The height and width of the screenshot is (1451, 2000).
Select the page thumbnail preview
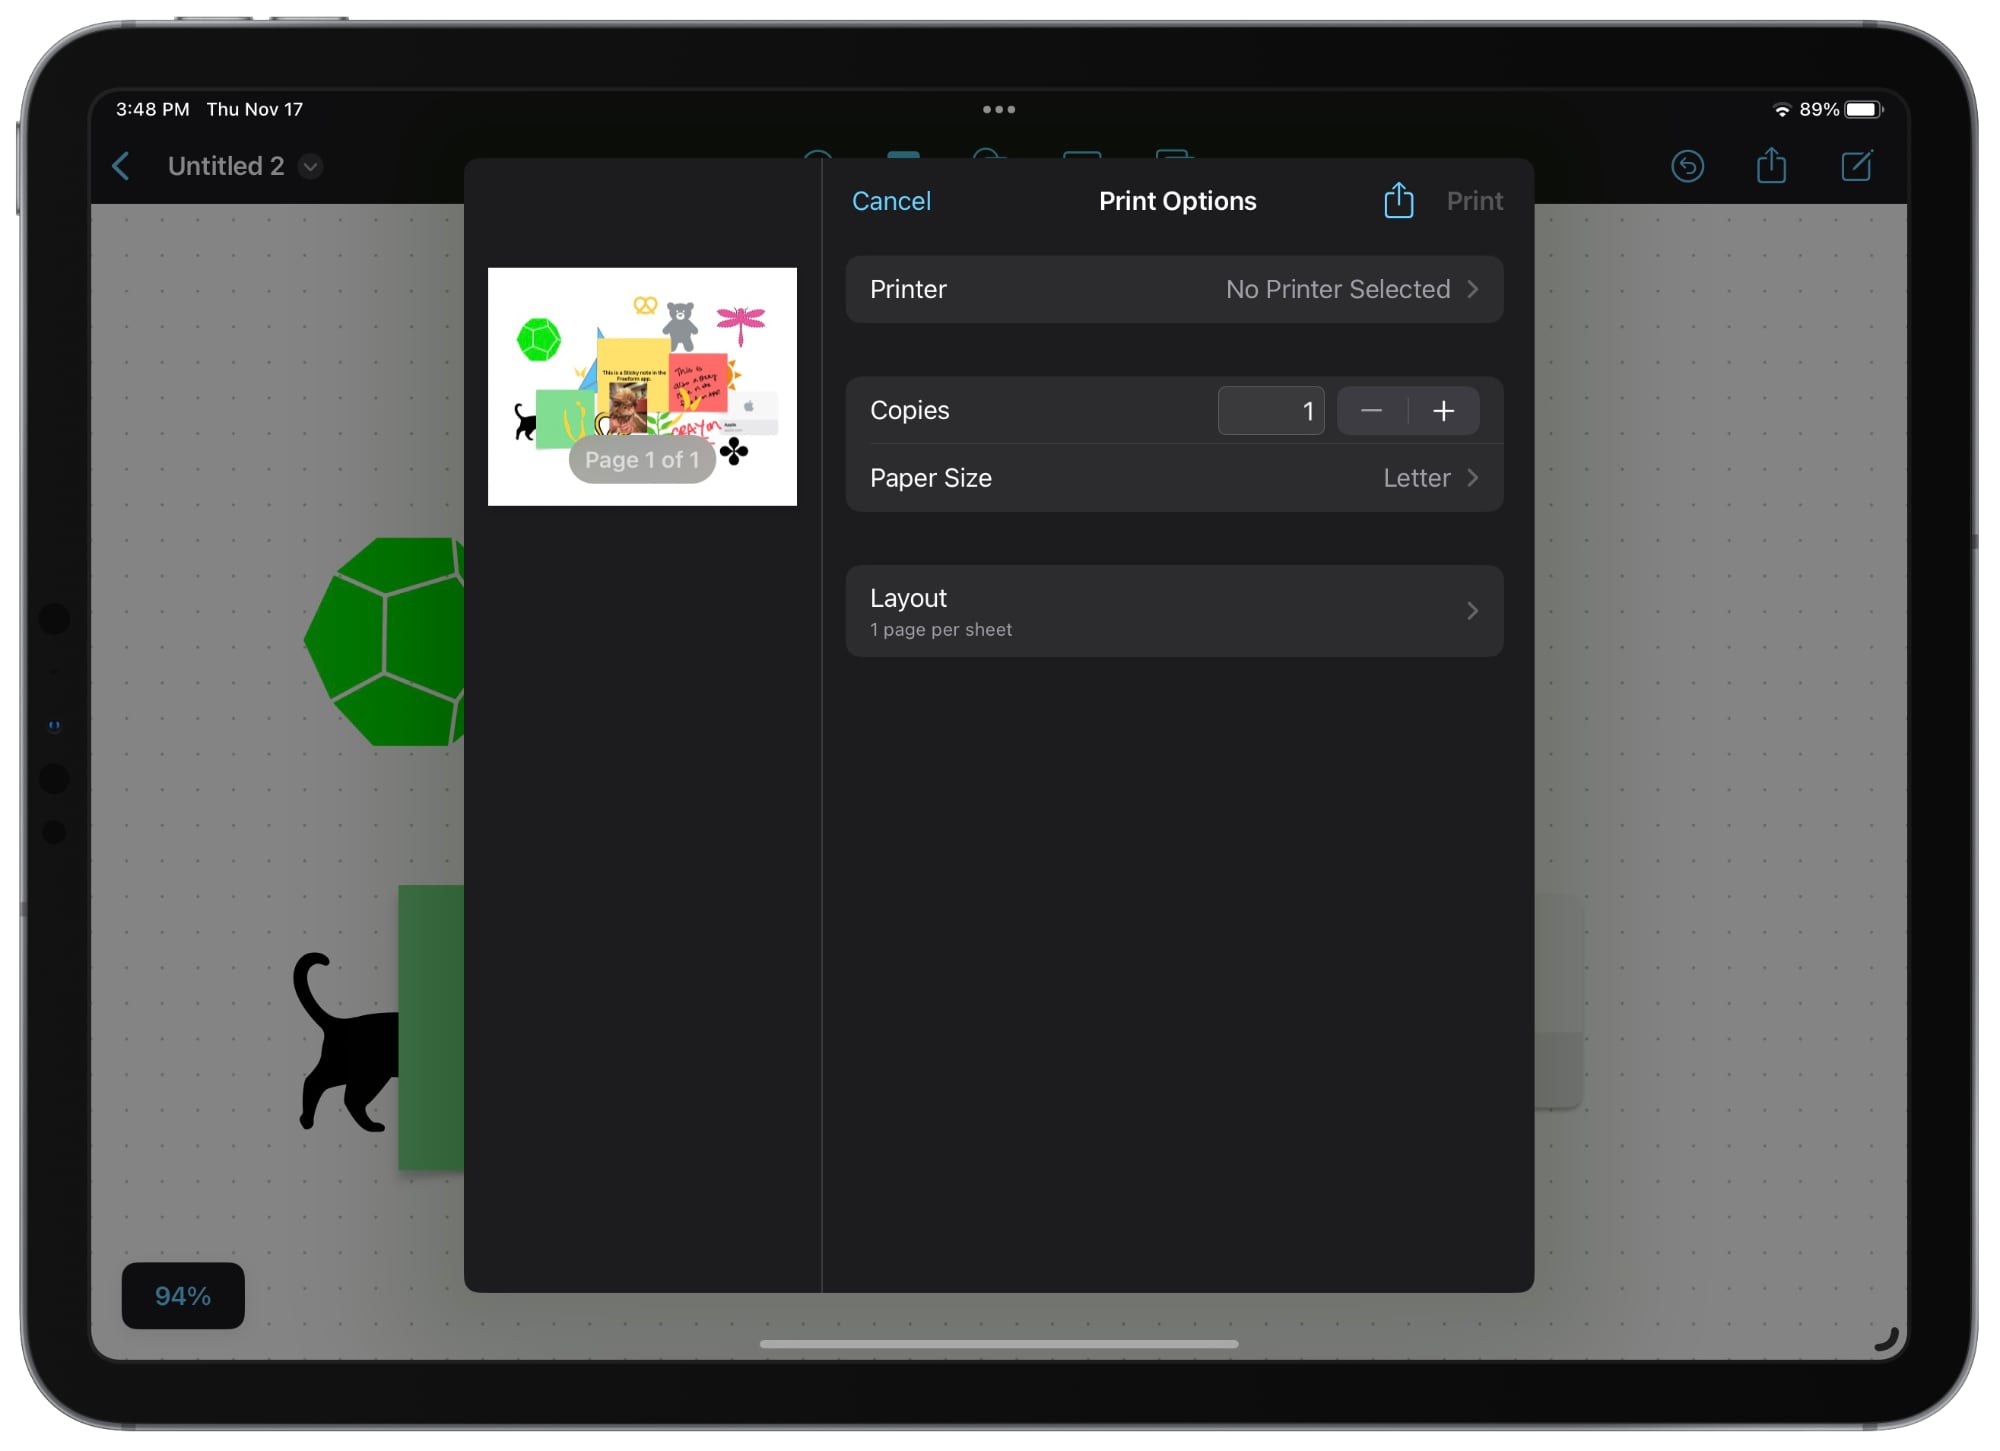(x=641, y=387)
